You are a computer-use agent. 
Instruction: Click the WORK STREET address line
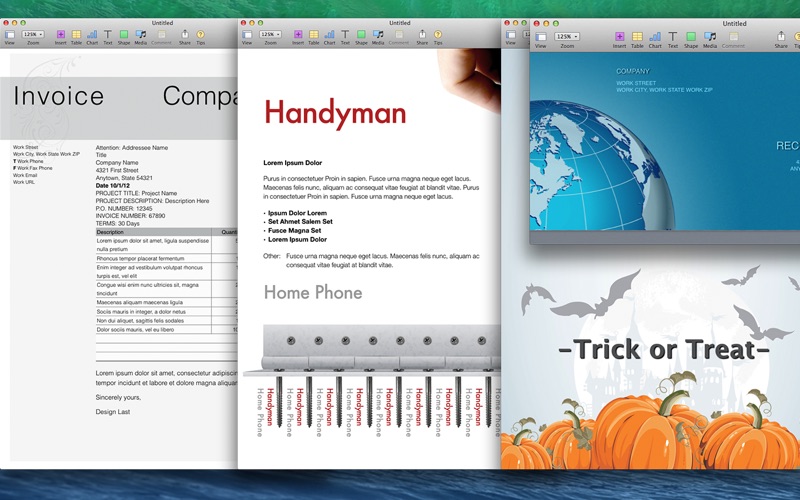(x=636, y=83)
